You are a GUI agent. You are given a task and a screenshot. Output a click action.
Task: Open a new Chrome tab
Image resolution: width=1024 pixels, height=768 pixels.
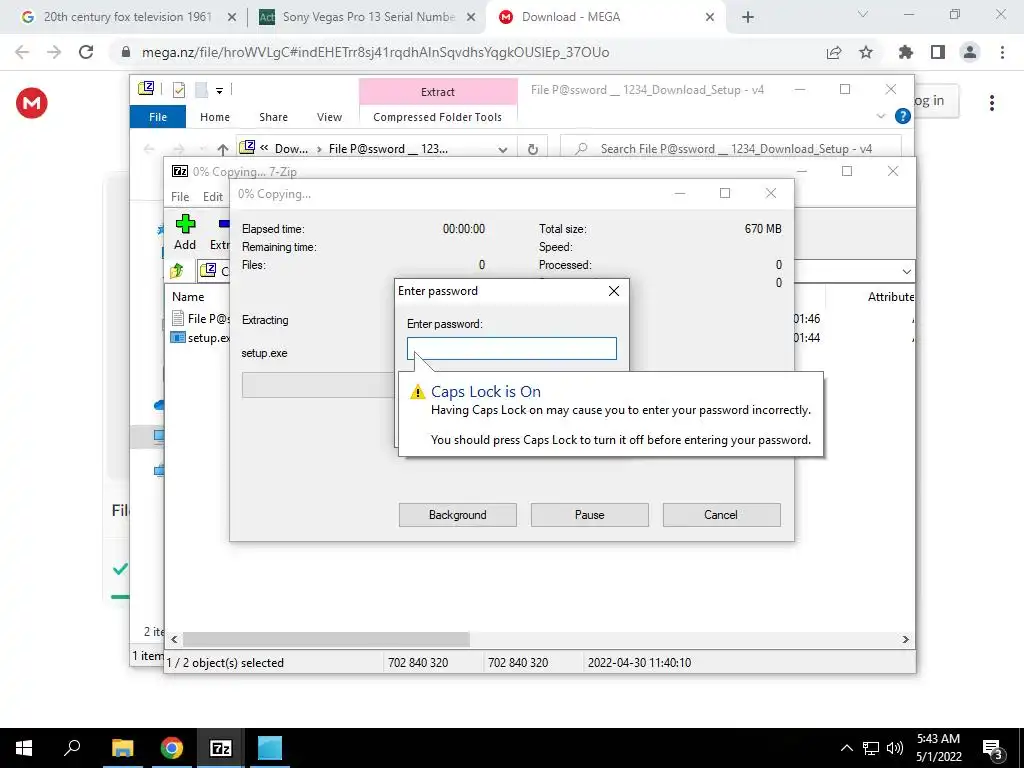pos(748,18)
